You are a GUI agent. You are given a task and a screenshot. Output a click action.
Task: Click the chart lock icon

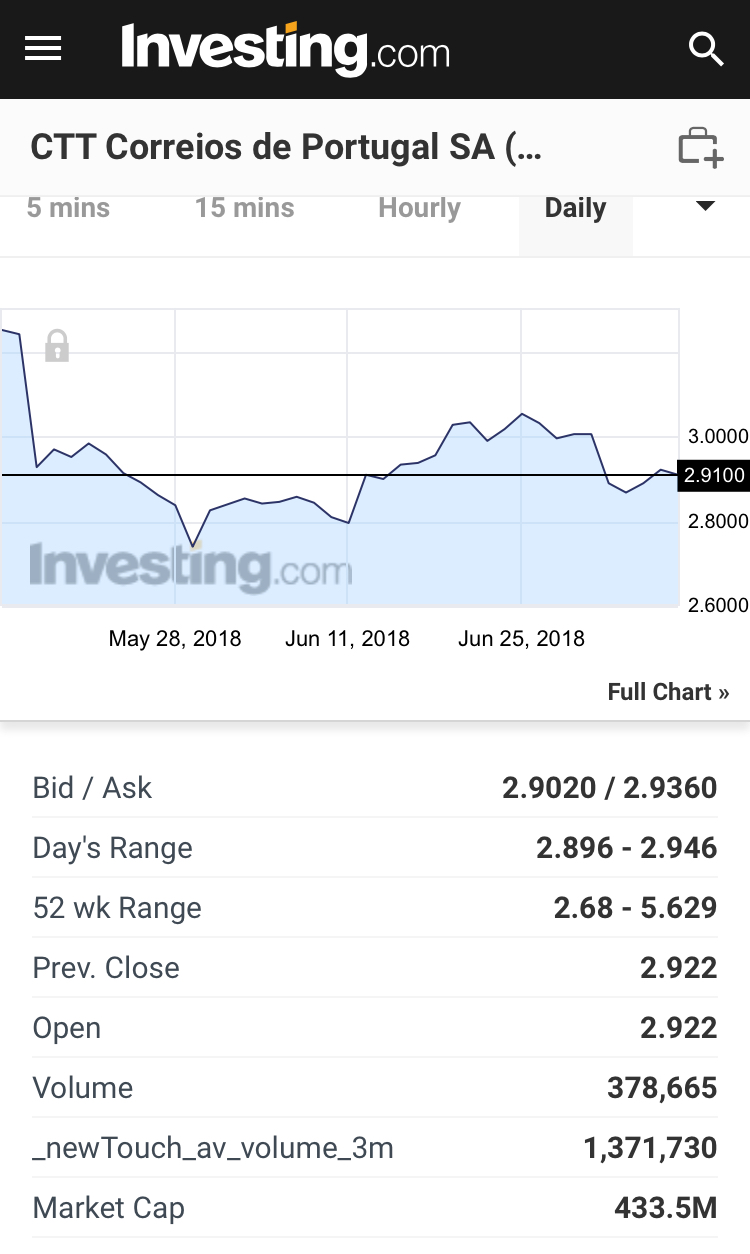pos(57,346)
